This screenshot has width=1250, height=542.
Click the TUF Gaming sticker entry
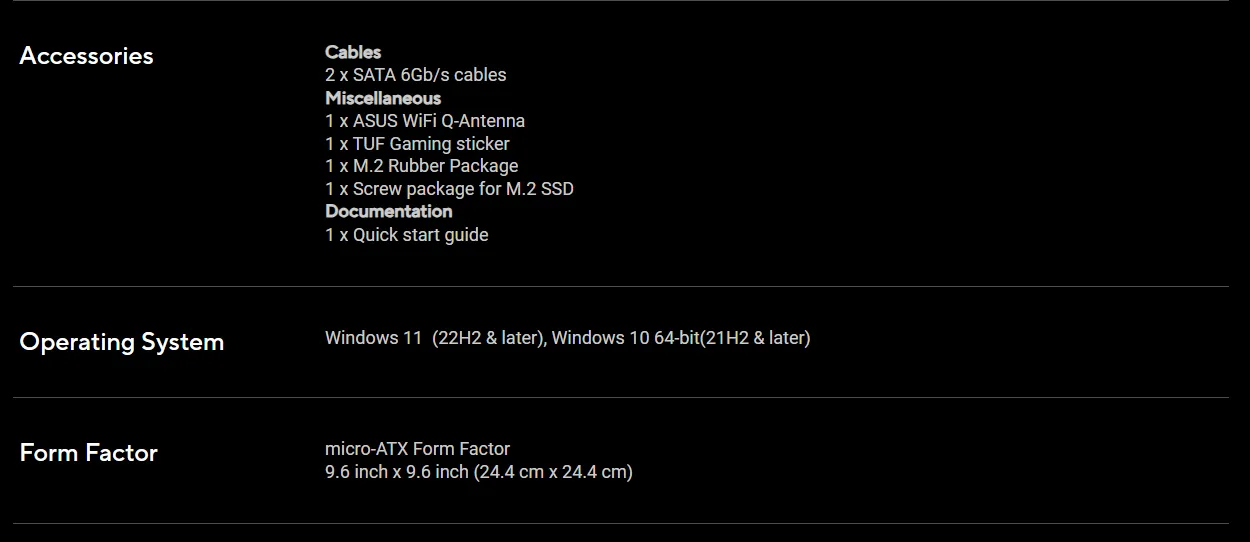tap(417, 144)
